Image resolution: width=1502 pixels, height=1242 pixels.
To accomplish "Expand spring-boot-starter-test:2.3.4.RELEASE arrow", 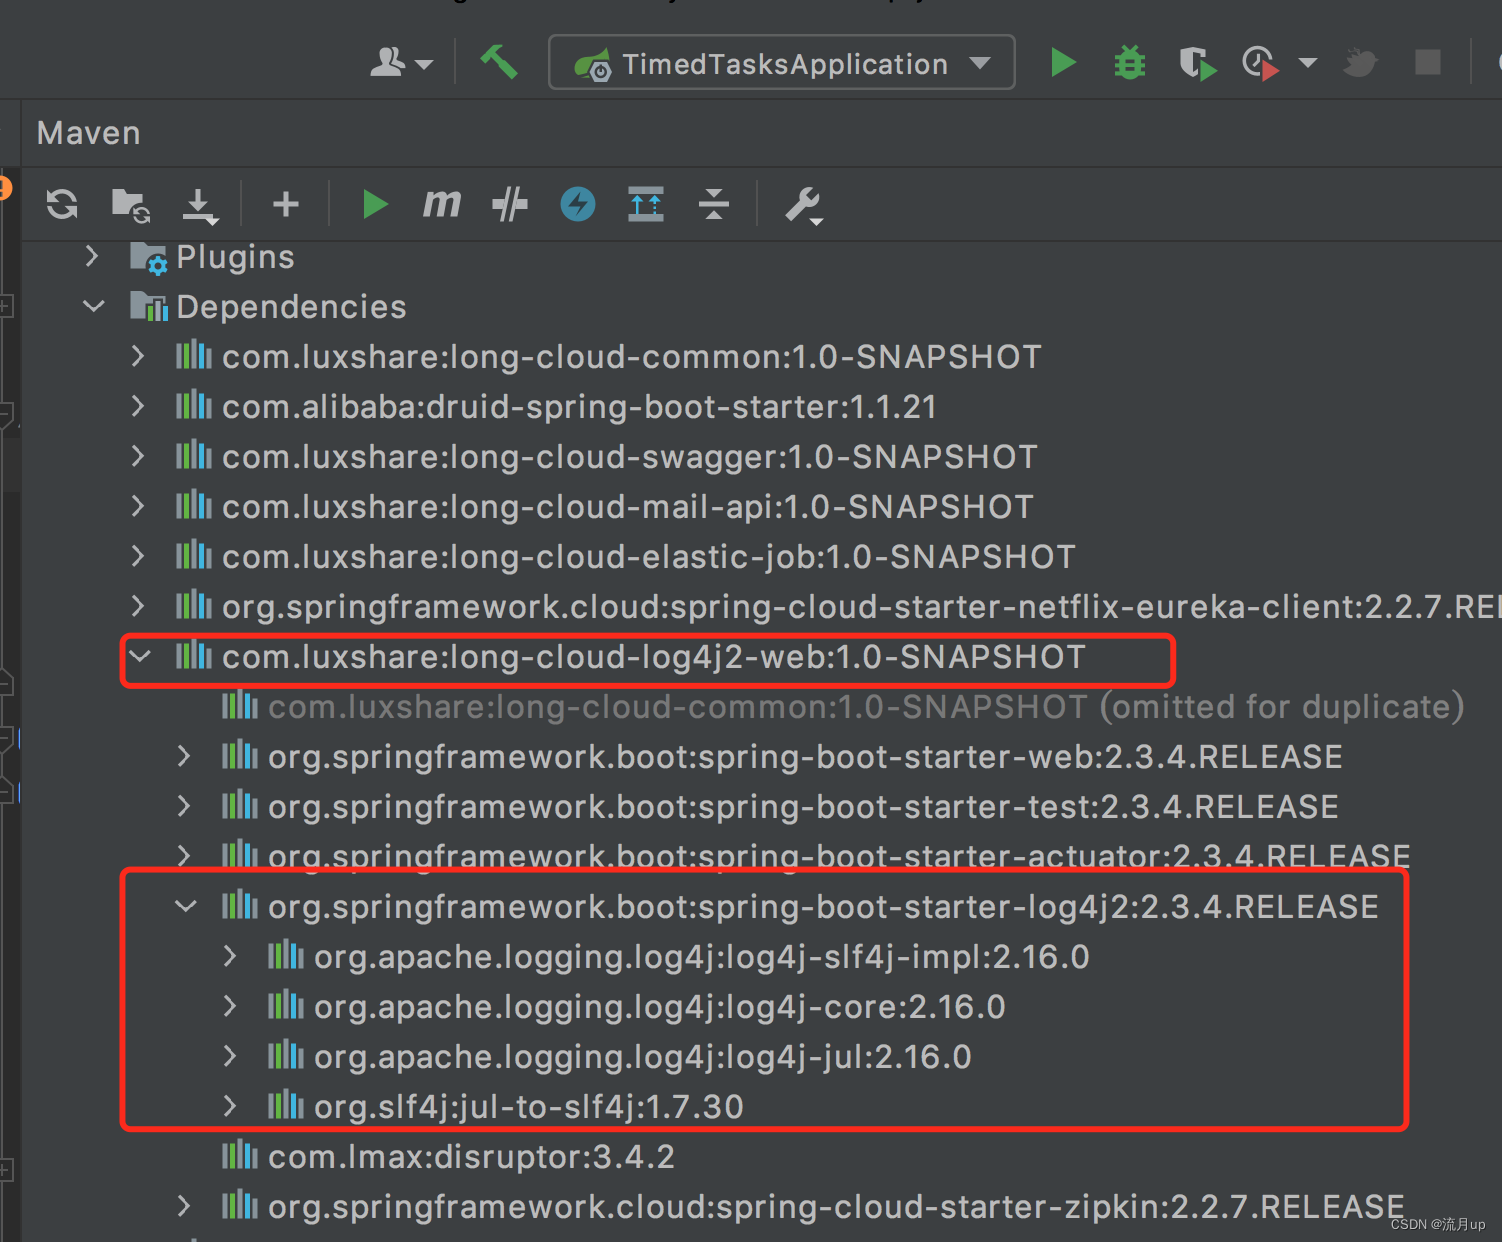I will (x=184, y=806).
